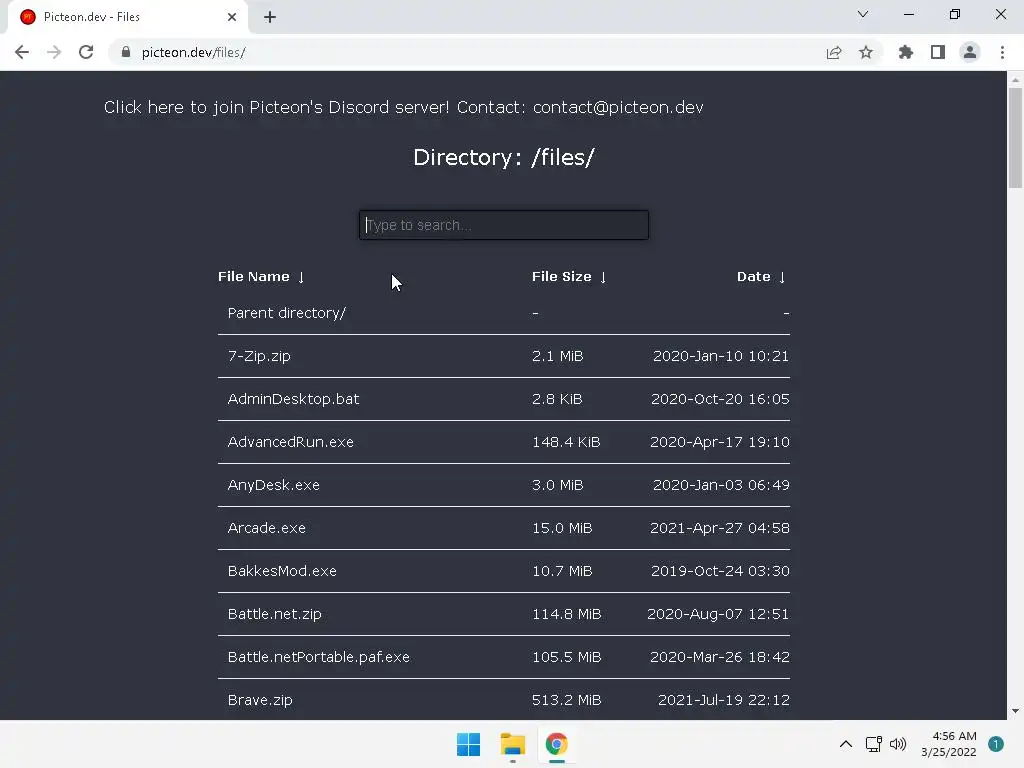
Task: Close the Picteon.dev Files tab
Action: (x=232, y=17)
